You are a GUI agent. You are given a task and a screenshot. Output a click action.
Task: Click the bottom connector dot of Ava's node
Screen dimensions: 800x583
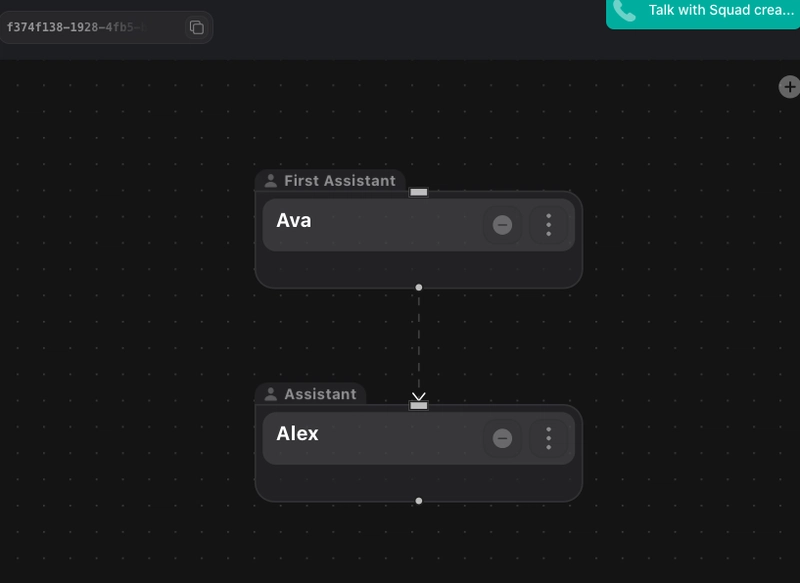419,287
